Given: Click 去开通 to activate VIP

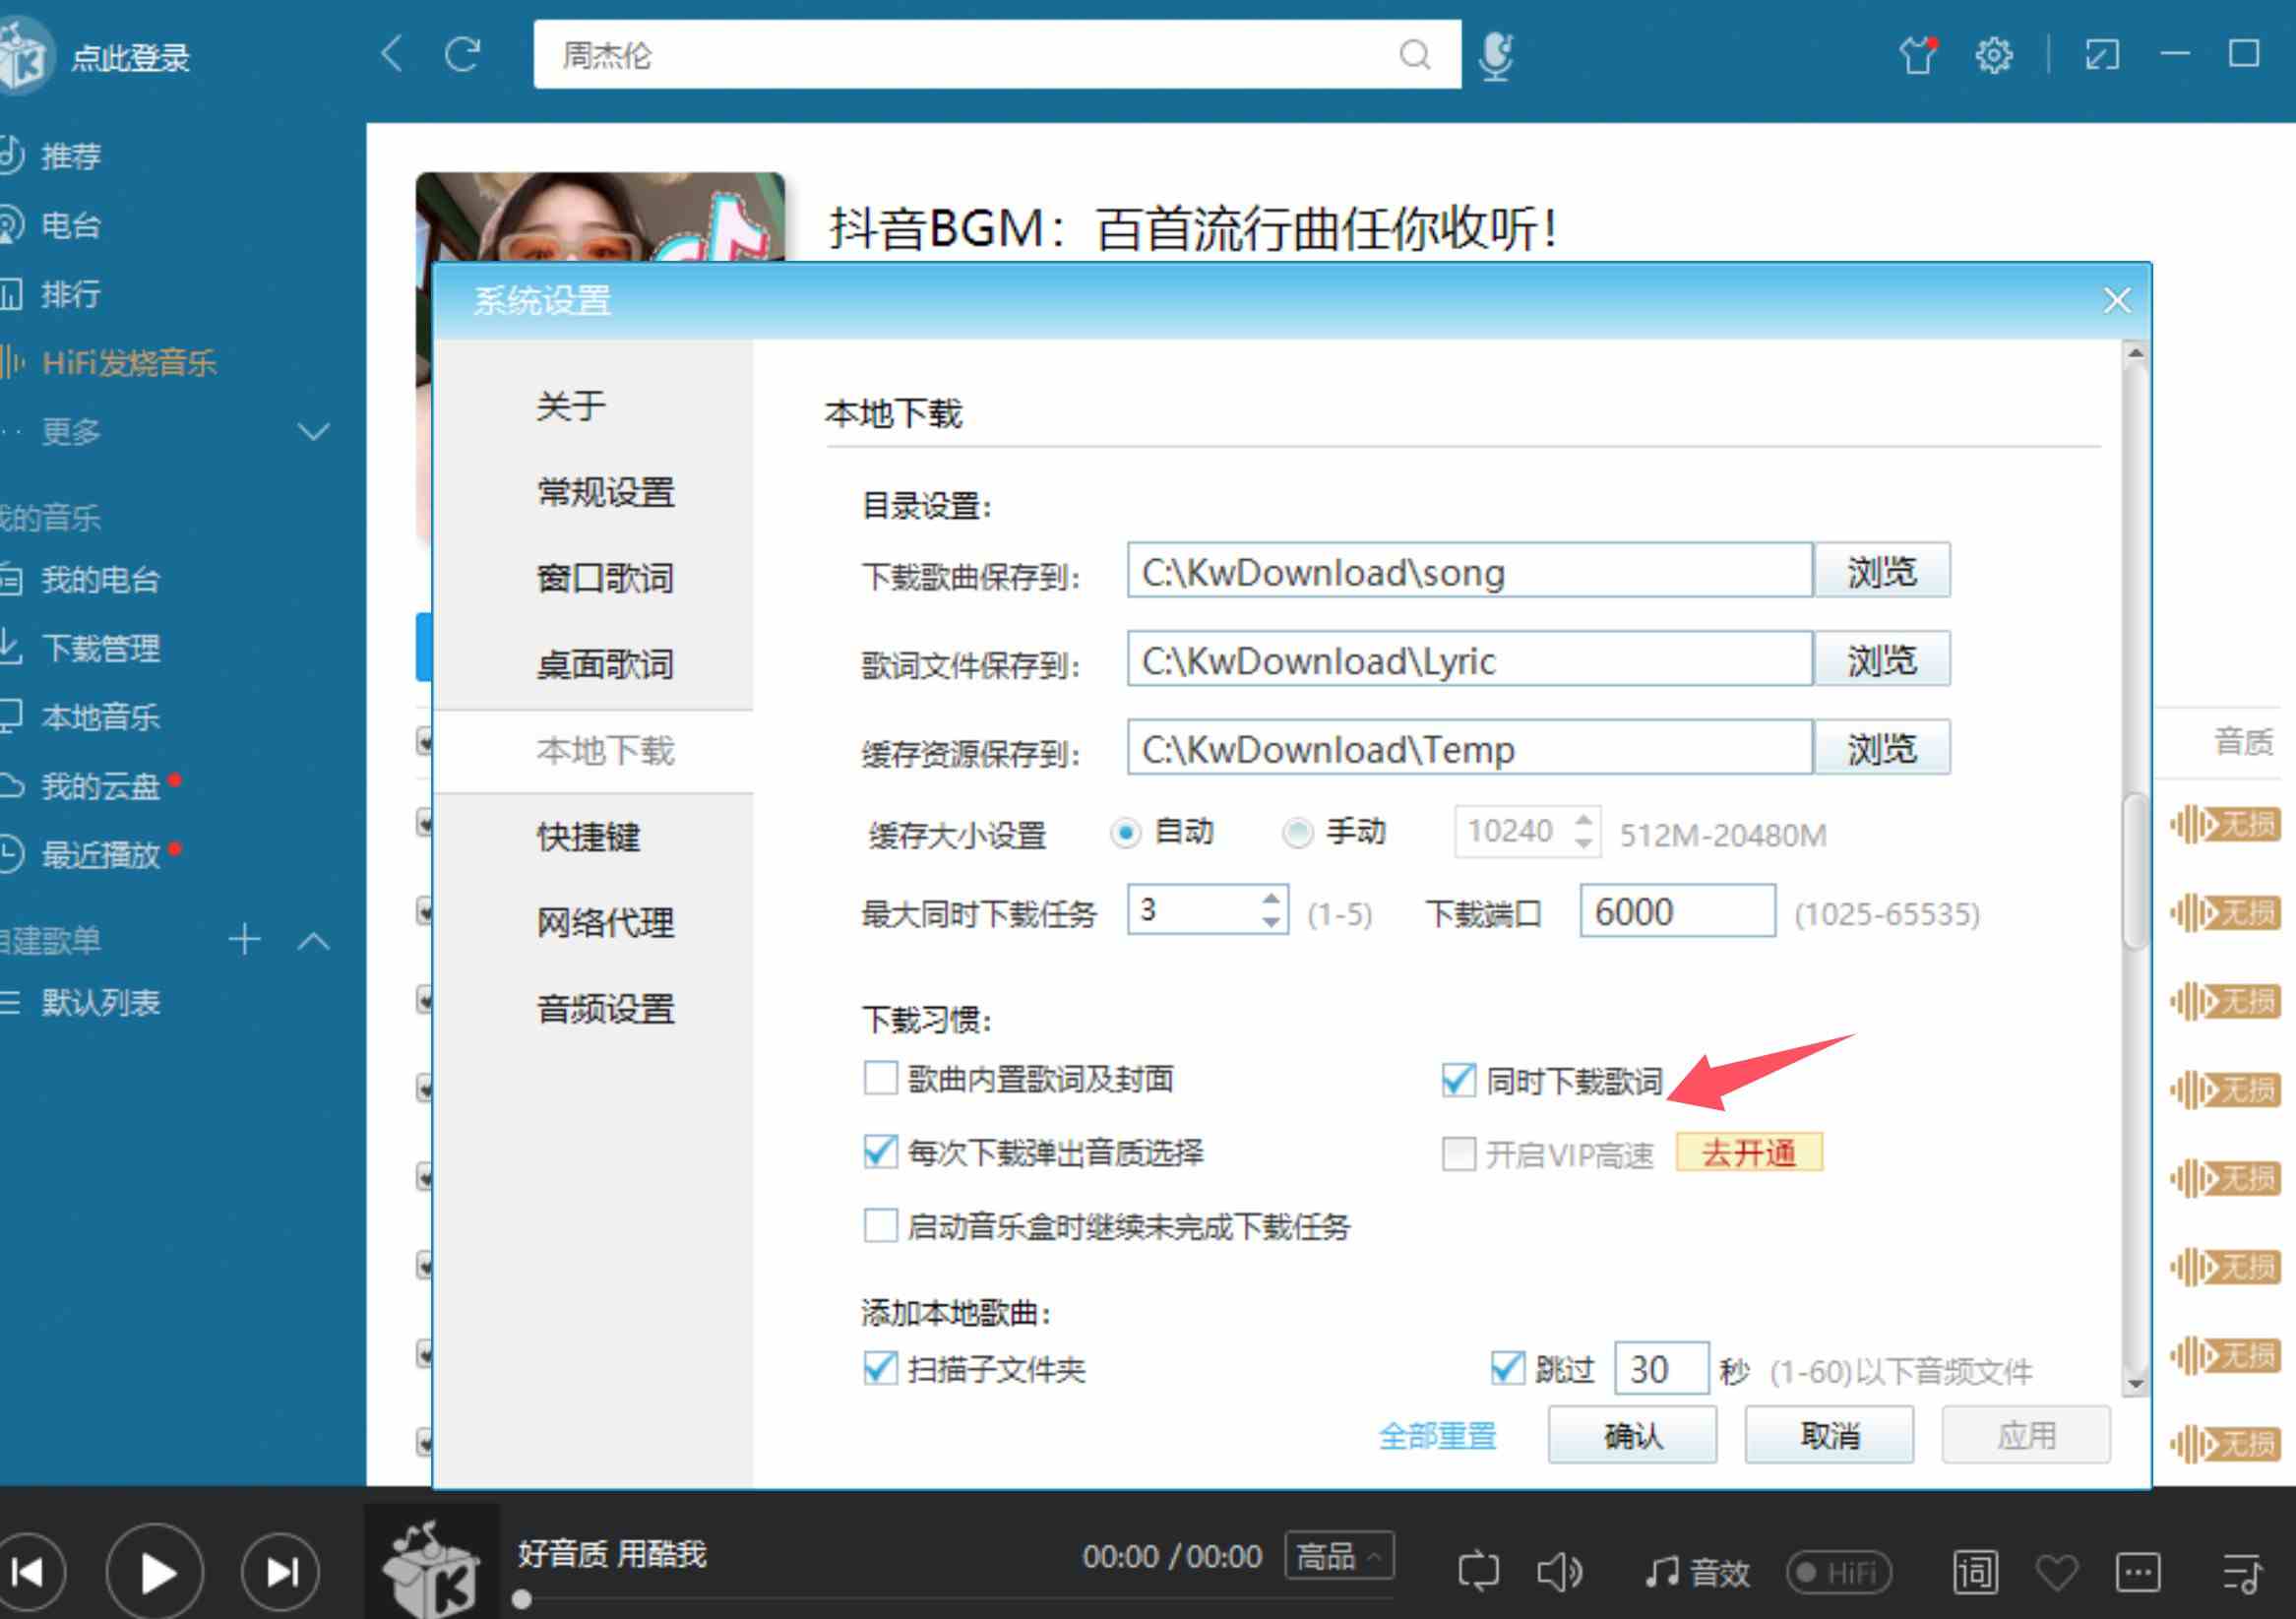Looking at the screenshot, I should coord(1749,1152).
